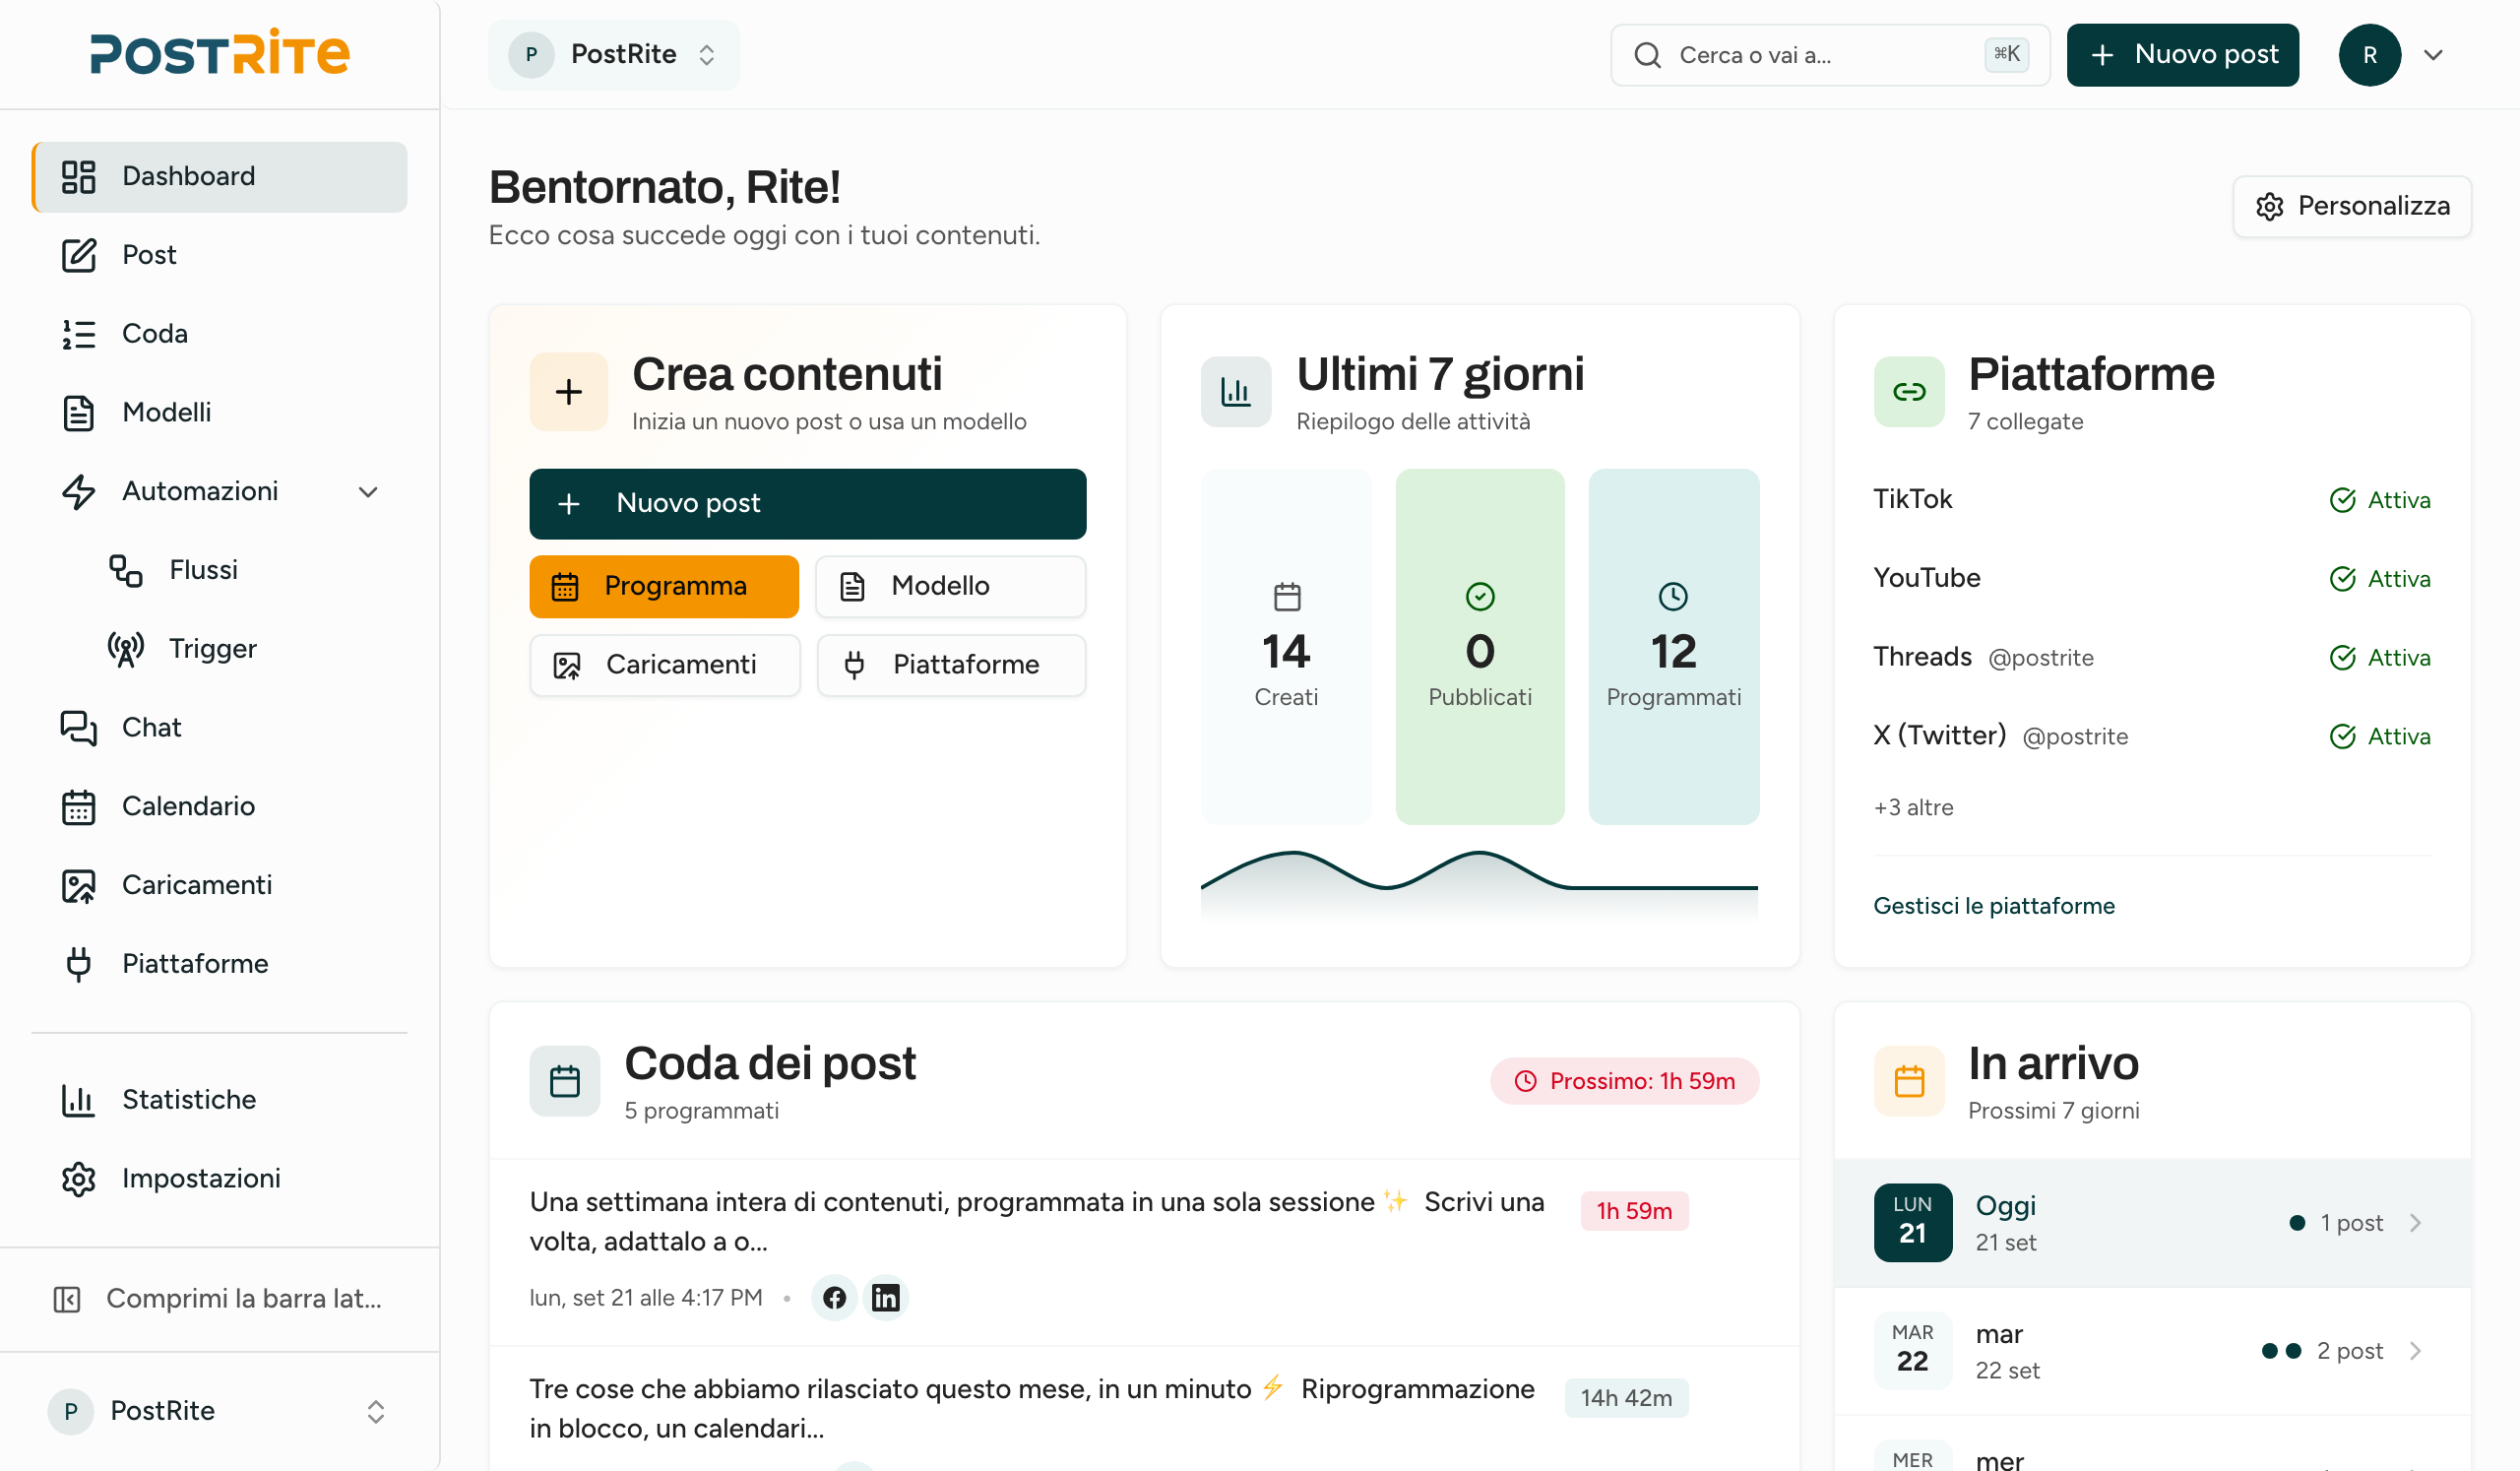
Task: Click the green link icon beside Piattaforme
Action: (1909, 392)
